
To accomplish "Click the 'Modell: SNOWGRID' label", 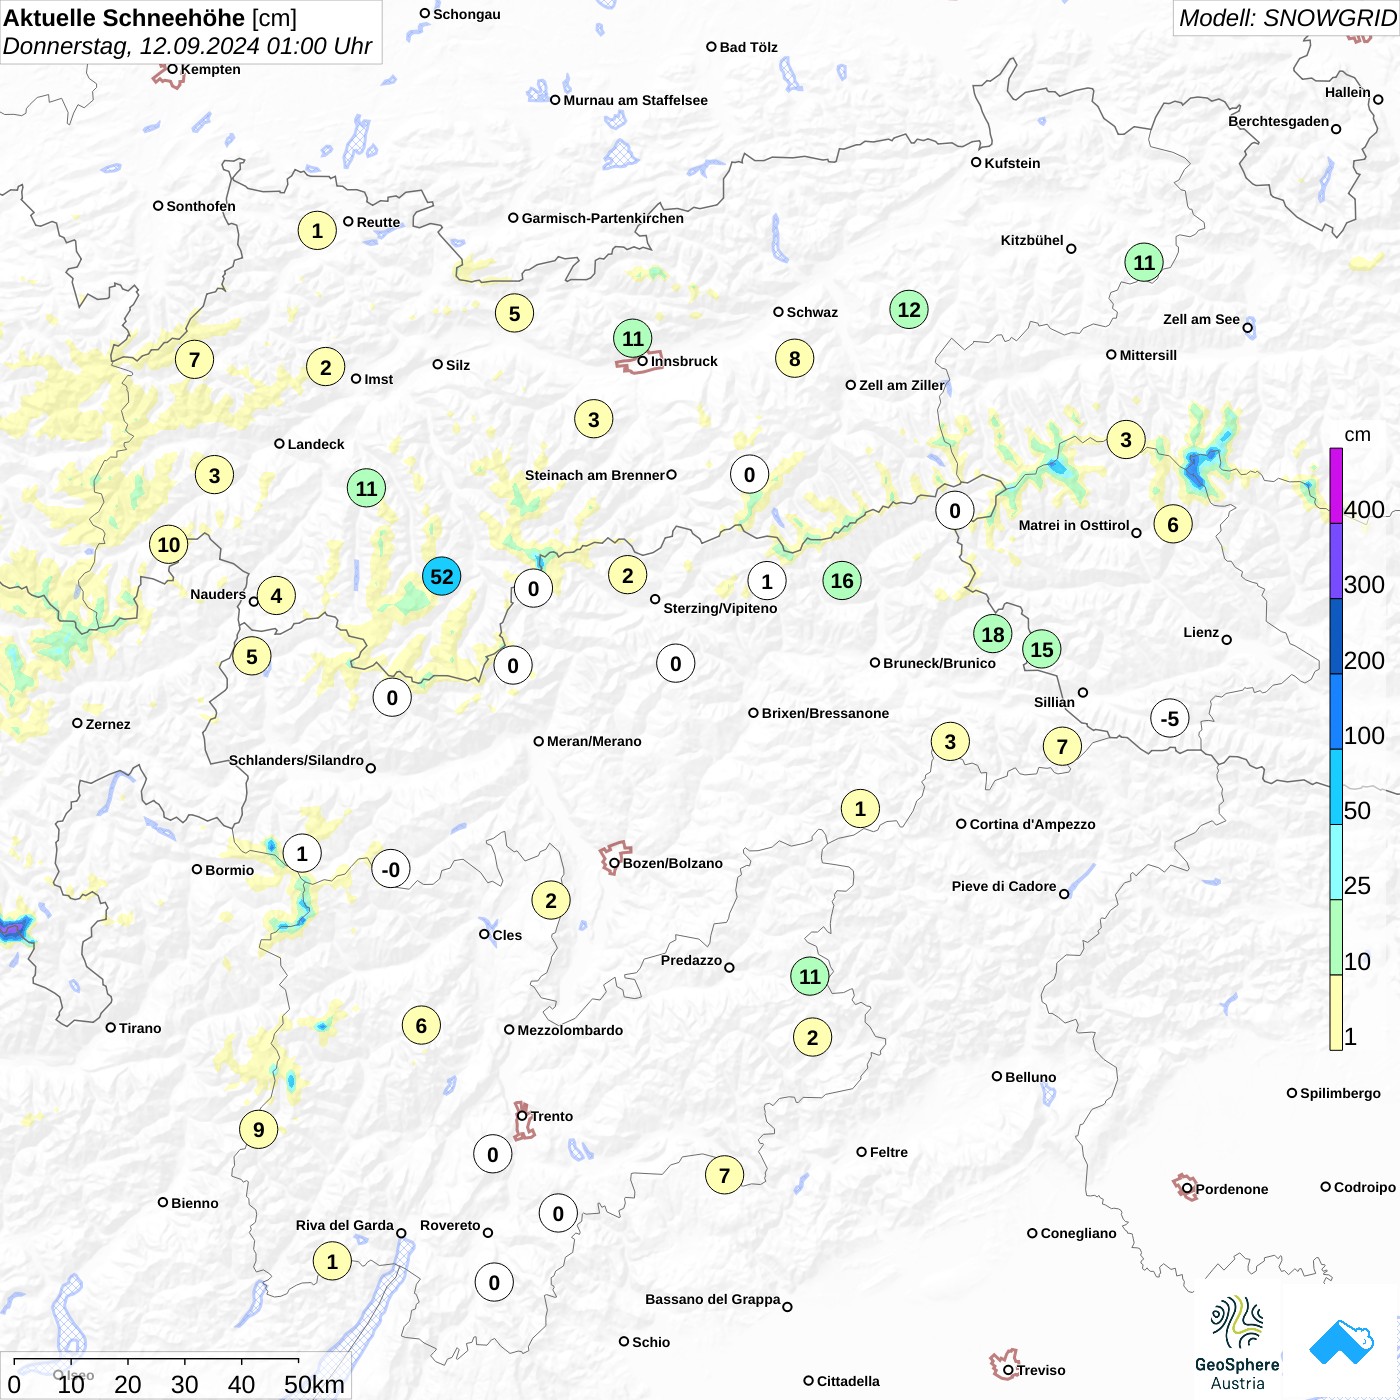I will click(x=1287, y=18).
